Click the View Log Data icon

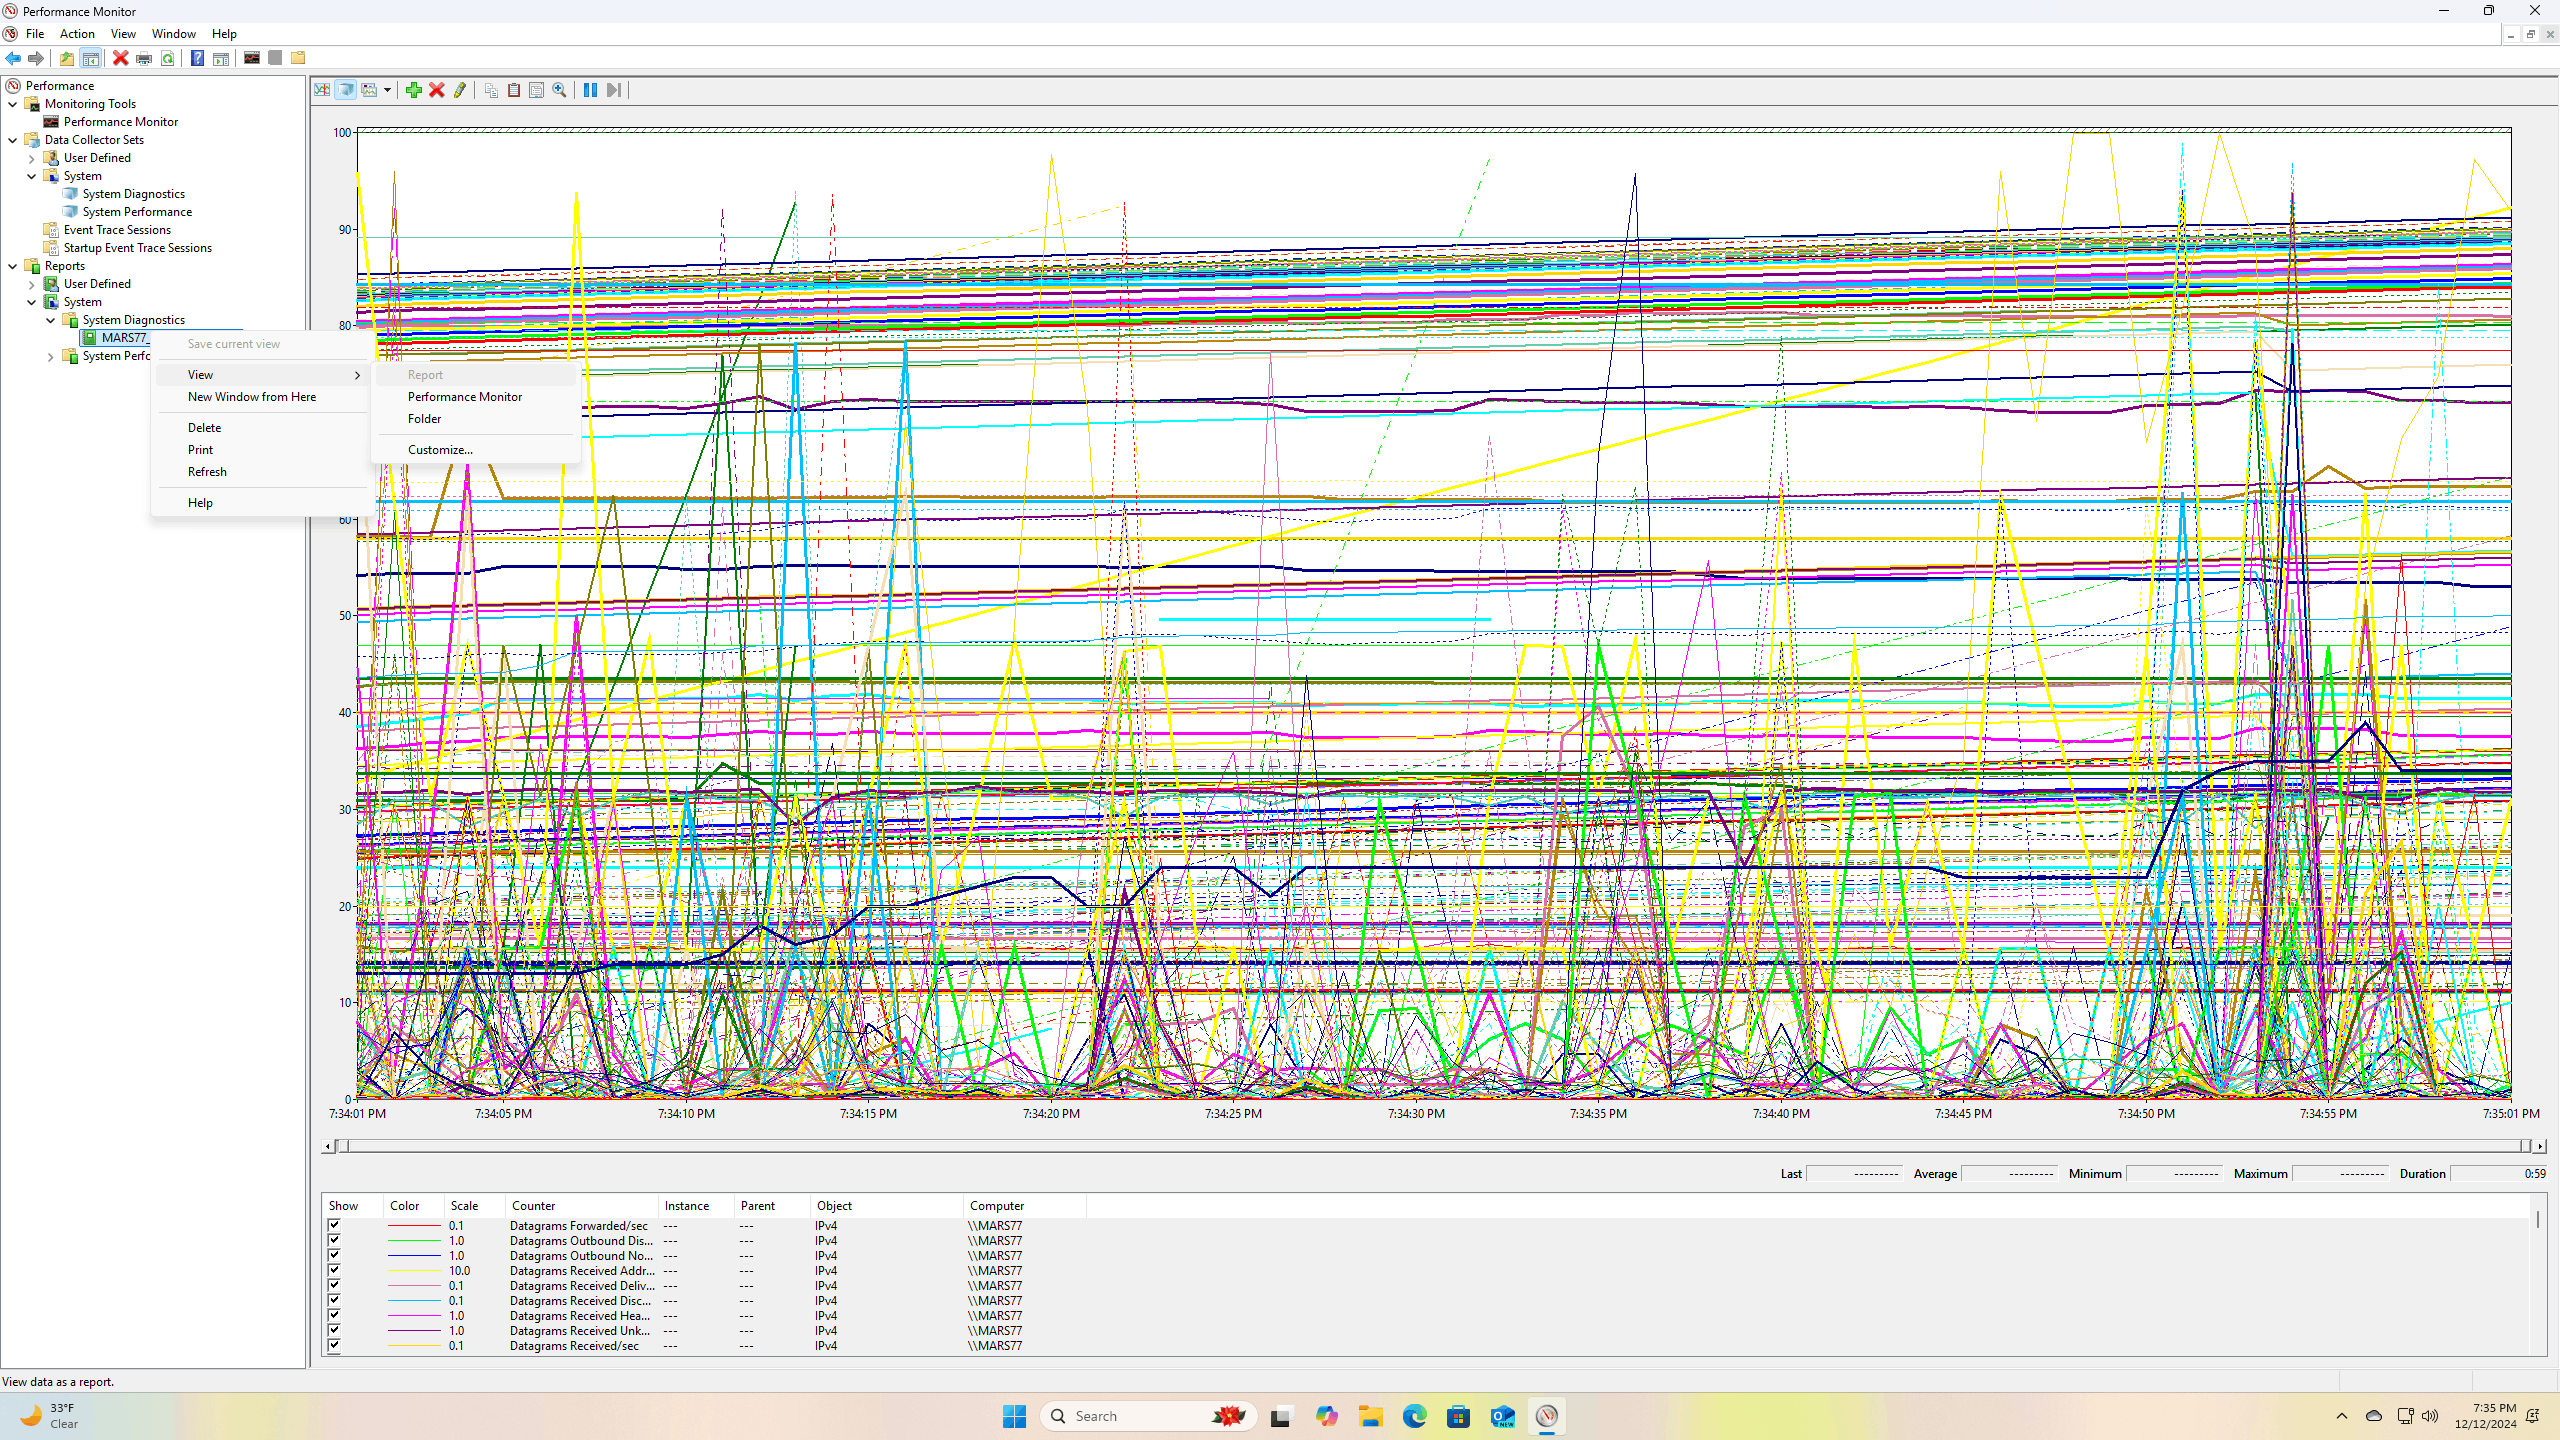click(345, 90)
